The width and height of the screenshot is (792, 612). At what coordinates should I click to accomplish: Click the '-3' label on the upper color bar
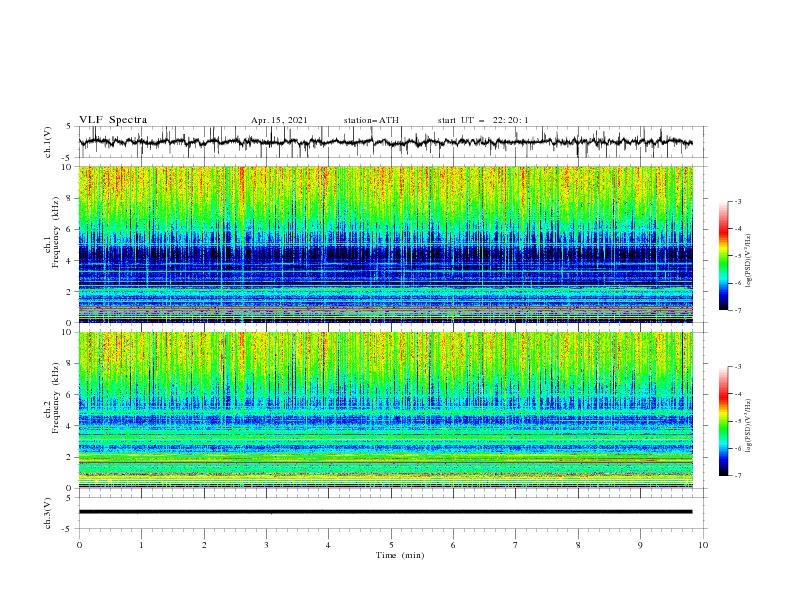[x=737, y=201]
